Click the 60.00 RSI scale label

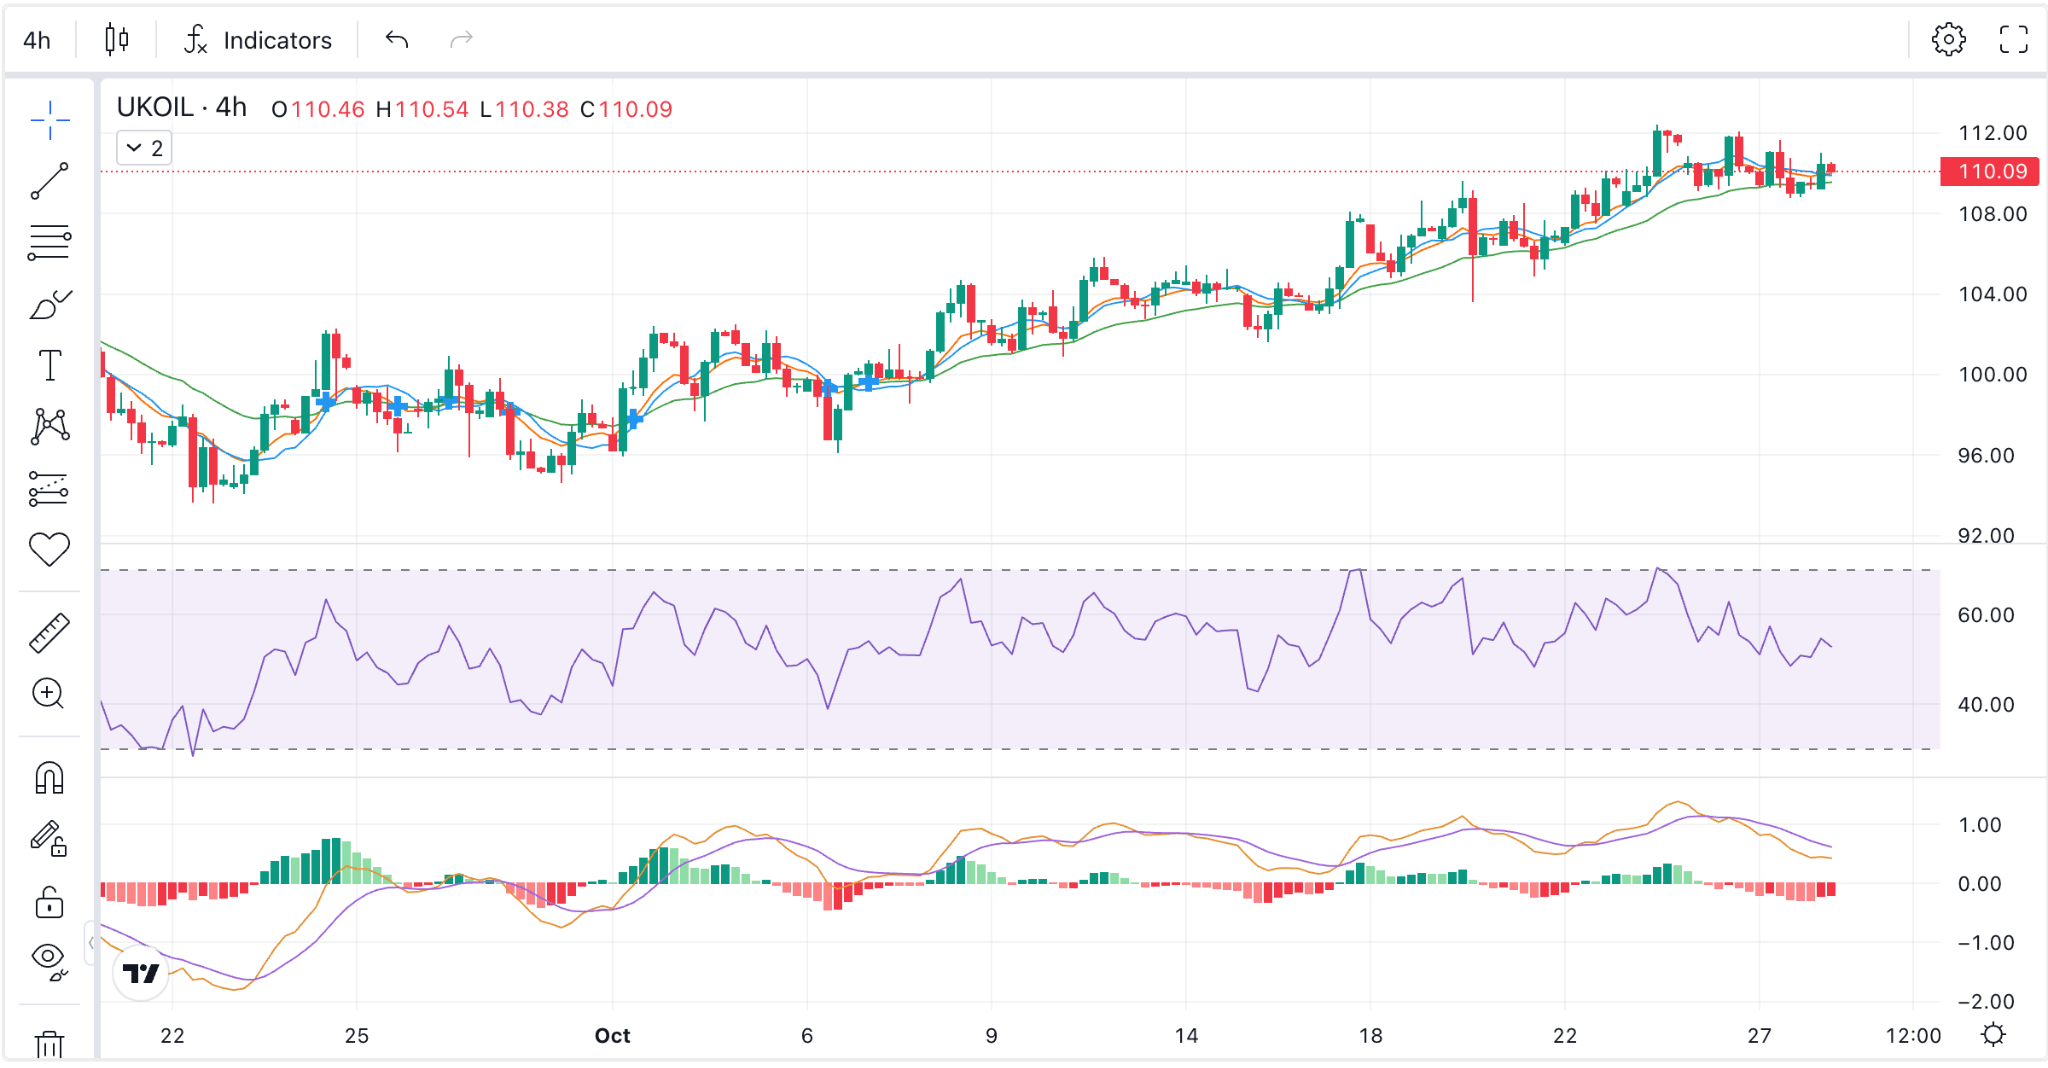coord(1986,615)
